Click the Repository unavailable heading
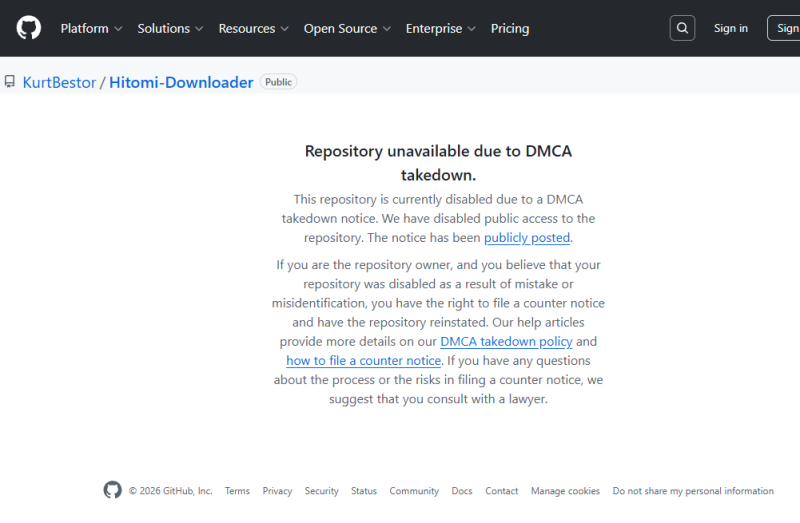This screenshot has height=523, width=800. coord(438,163)
